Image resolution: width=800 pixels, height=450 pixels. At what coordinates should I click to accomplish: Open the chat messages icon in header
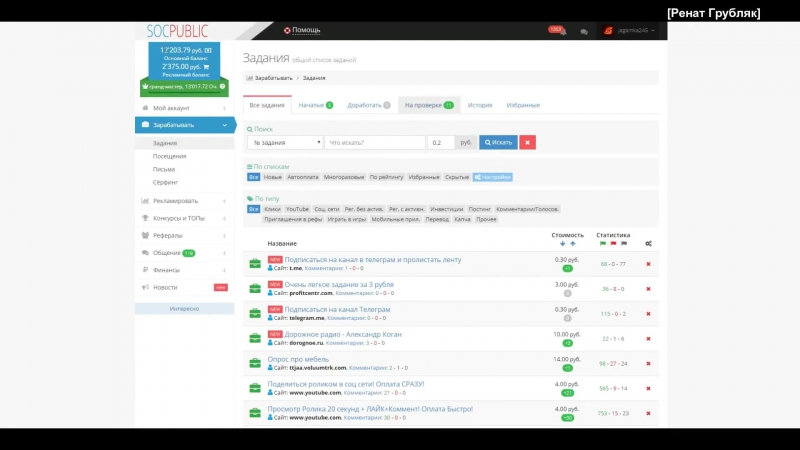pyautogui.click(x=584, y=31)
